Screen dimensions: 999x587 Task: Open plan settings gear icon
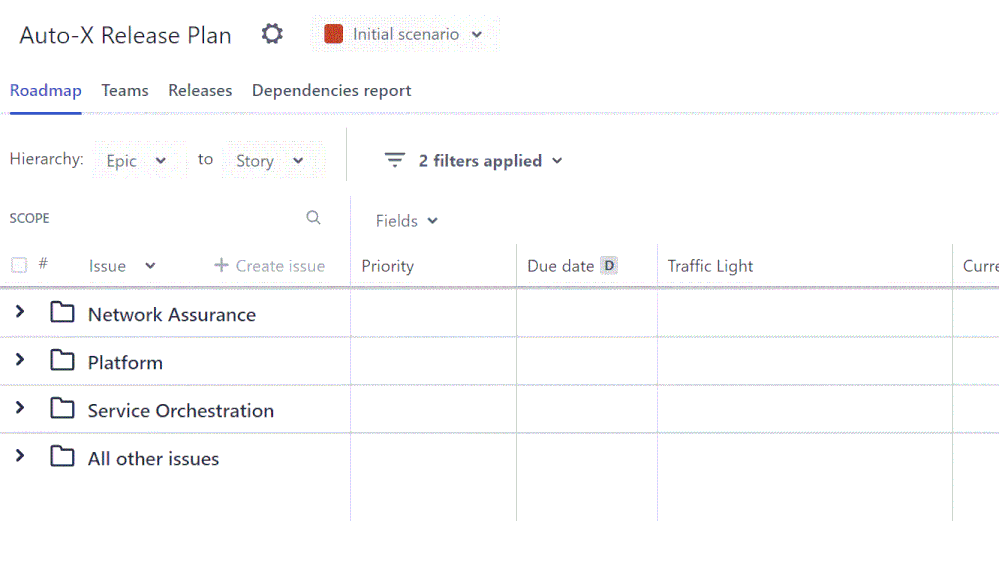click(x=272, y=34)
